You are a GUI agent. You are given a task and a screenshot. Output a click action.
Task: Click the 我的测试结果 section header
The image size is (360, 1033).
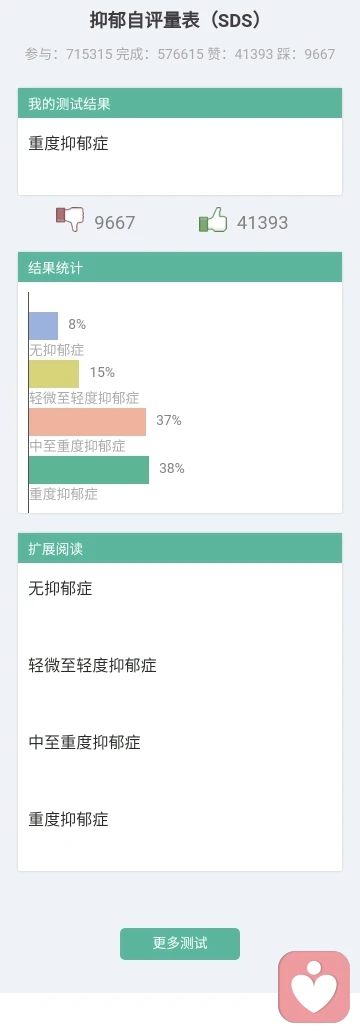click(180, 103)
